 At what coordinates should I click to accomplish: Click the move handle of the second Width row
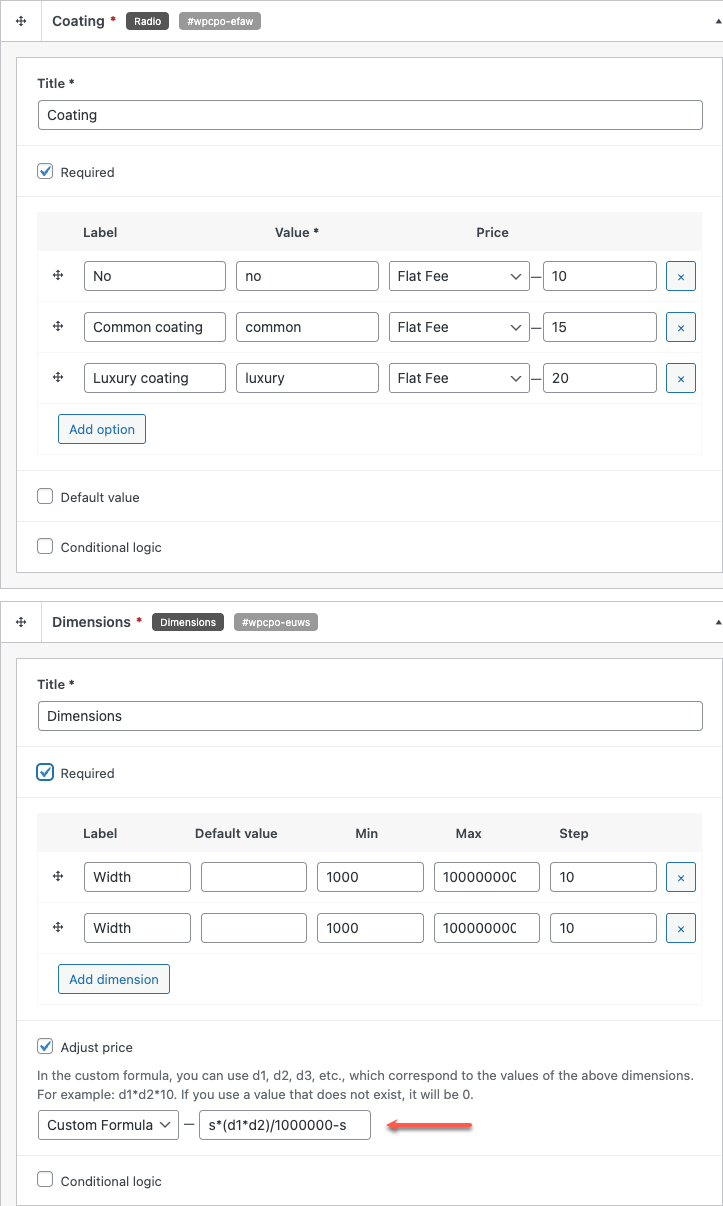point(58,927)
